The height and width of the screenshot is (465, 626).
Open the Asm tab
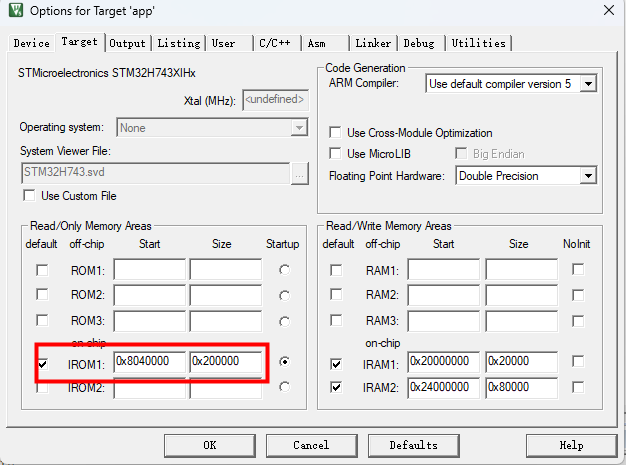(x=324, y=43)
